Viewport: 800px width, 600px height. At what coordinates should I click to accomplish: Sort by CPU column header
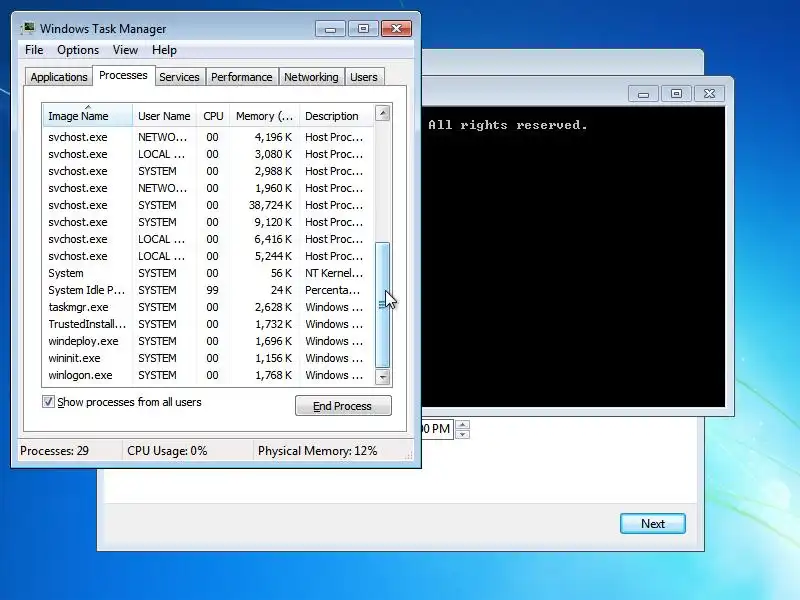coord(213,116)
